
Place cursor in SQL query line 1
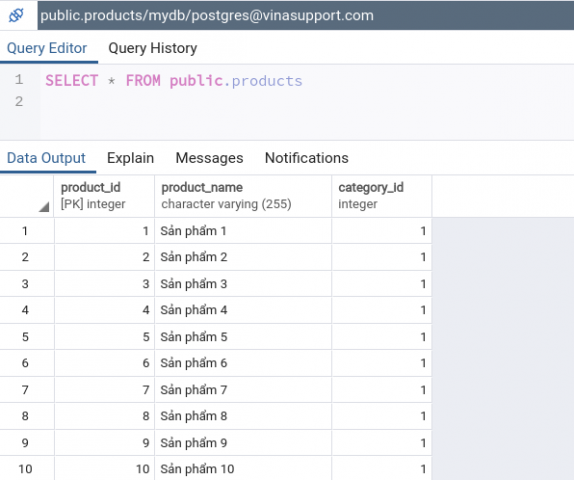coord(174,81)
